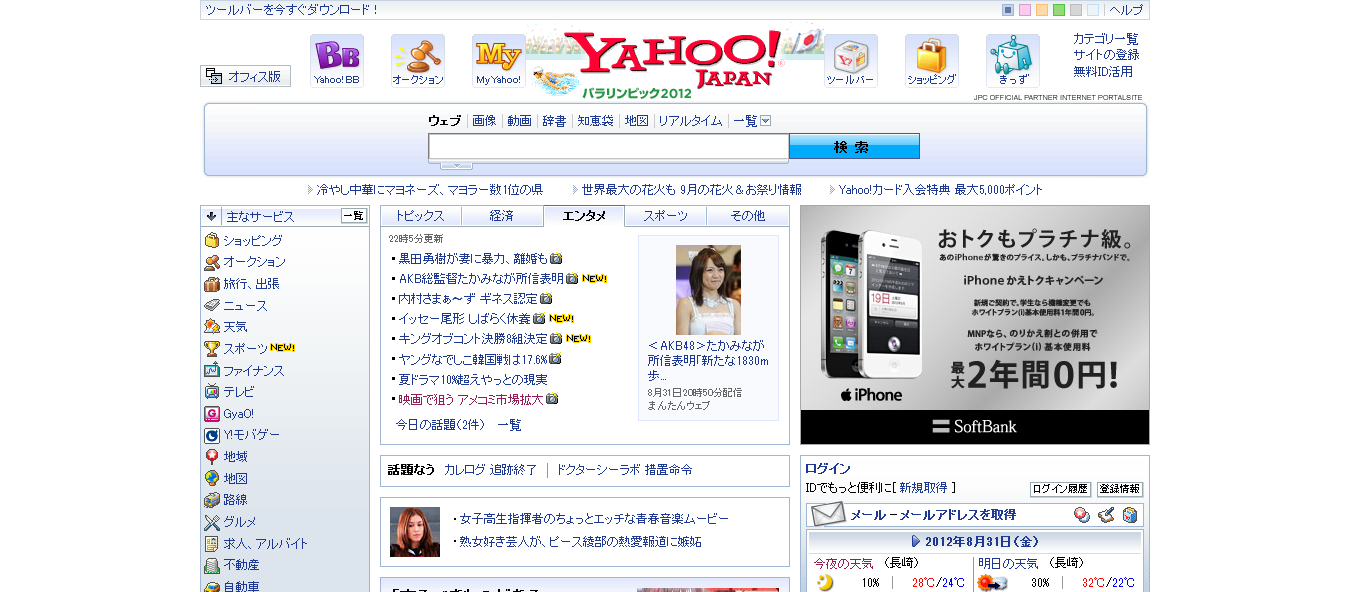
Task: Open the My Yahoo! icon
Action: pyautogui.click(x=499, y=61)
